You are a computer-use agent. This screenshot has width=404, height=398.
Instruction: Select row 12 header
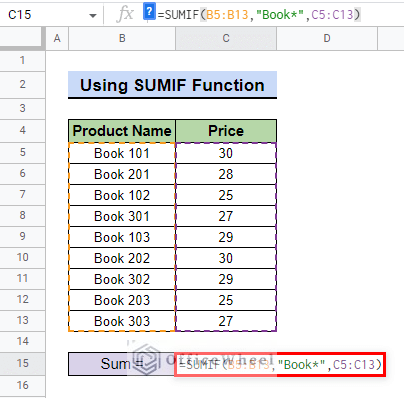(x=22, y=300)
